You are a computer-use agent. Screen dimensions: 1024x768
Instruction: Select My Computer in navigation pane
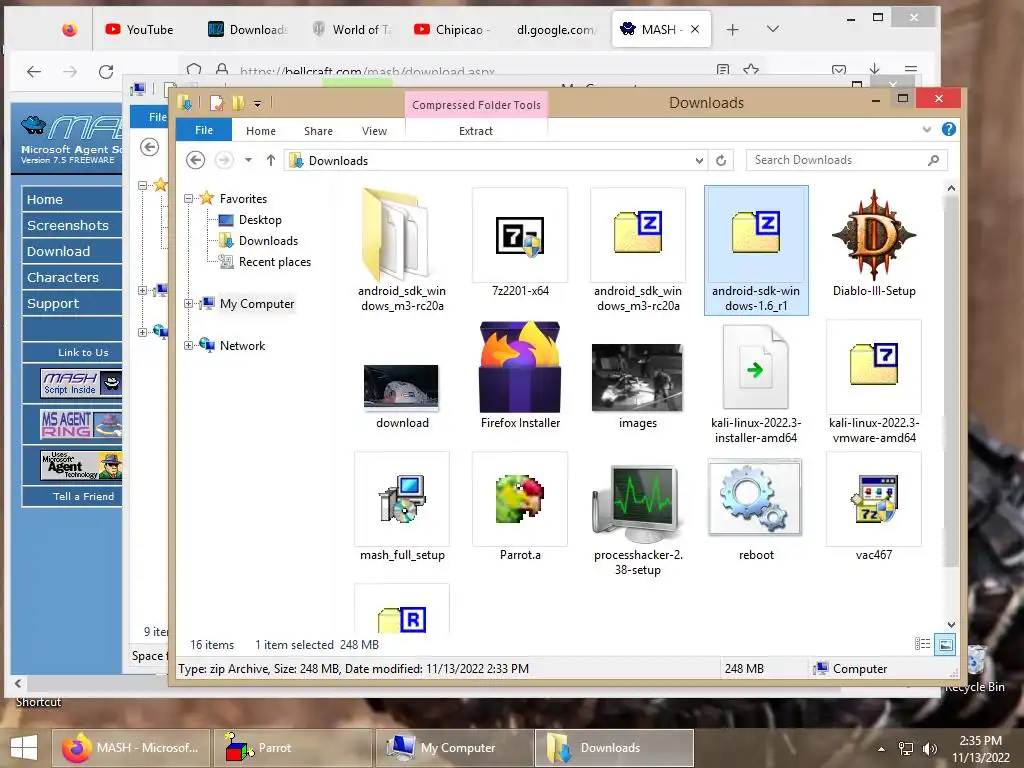(257, 304)
